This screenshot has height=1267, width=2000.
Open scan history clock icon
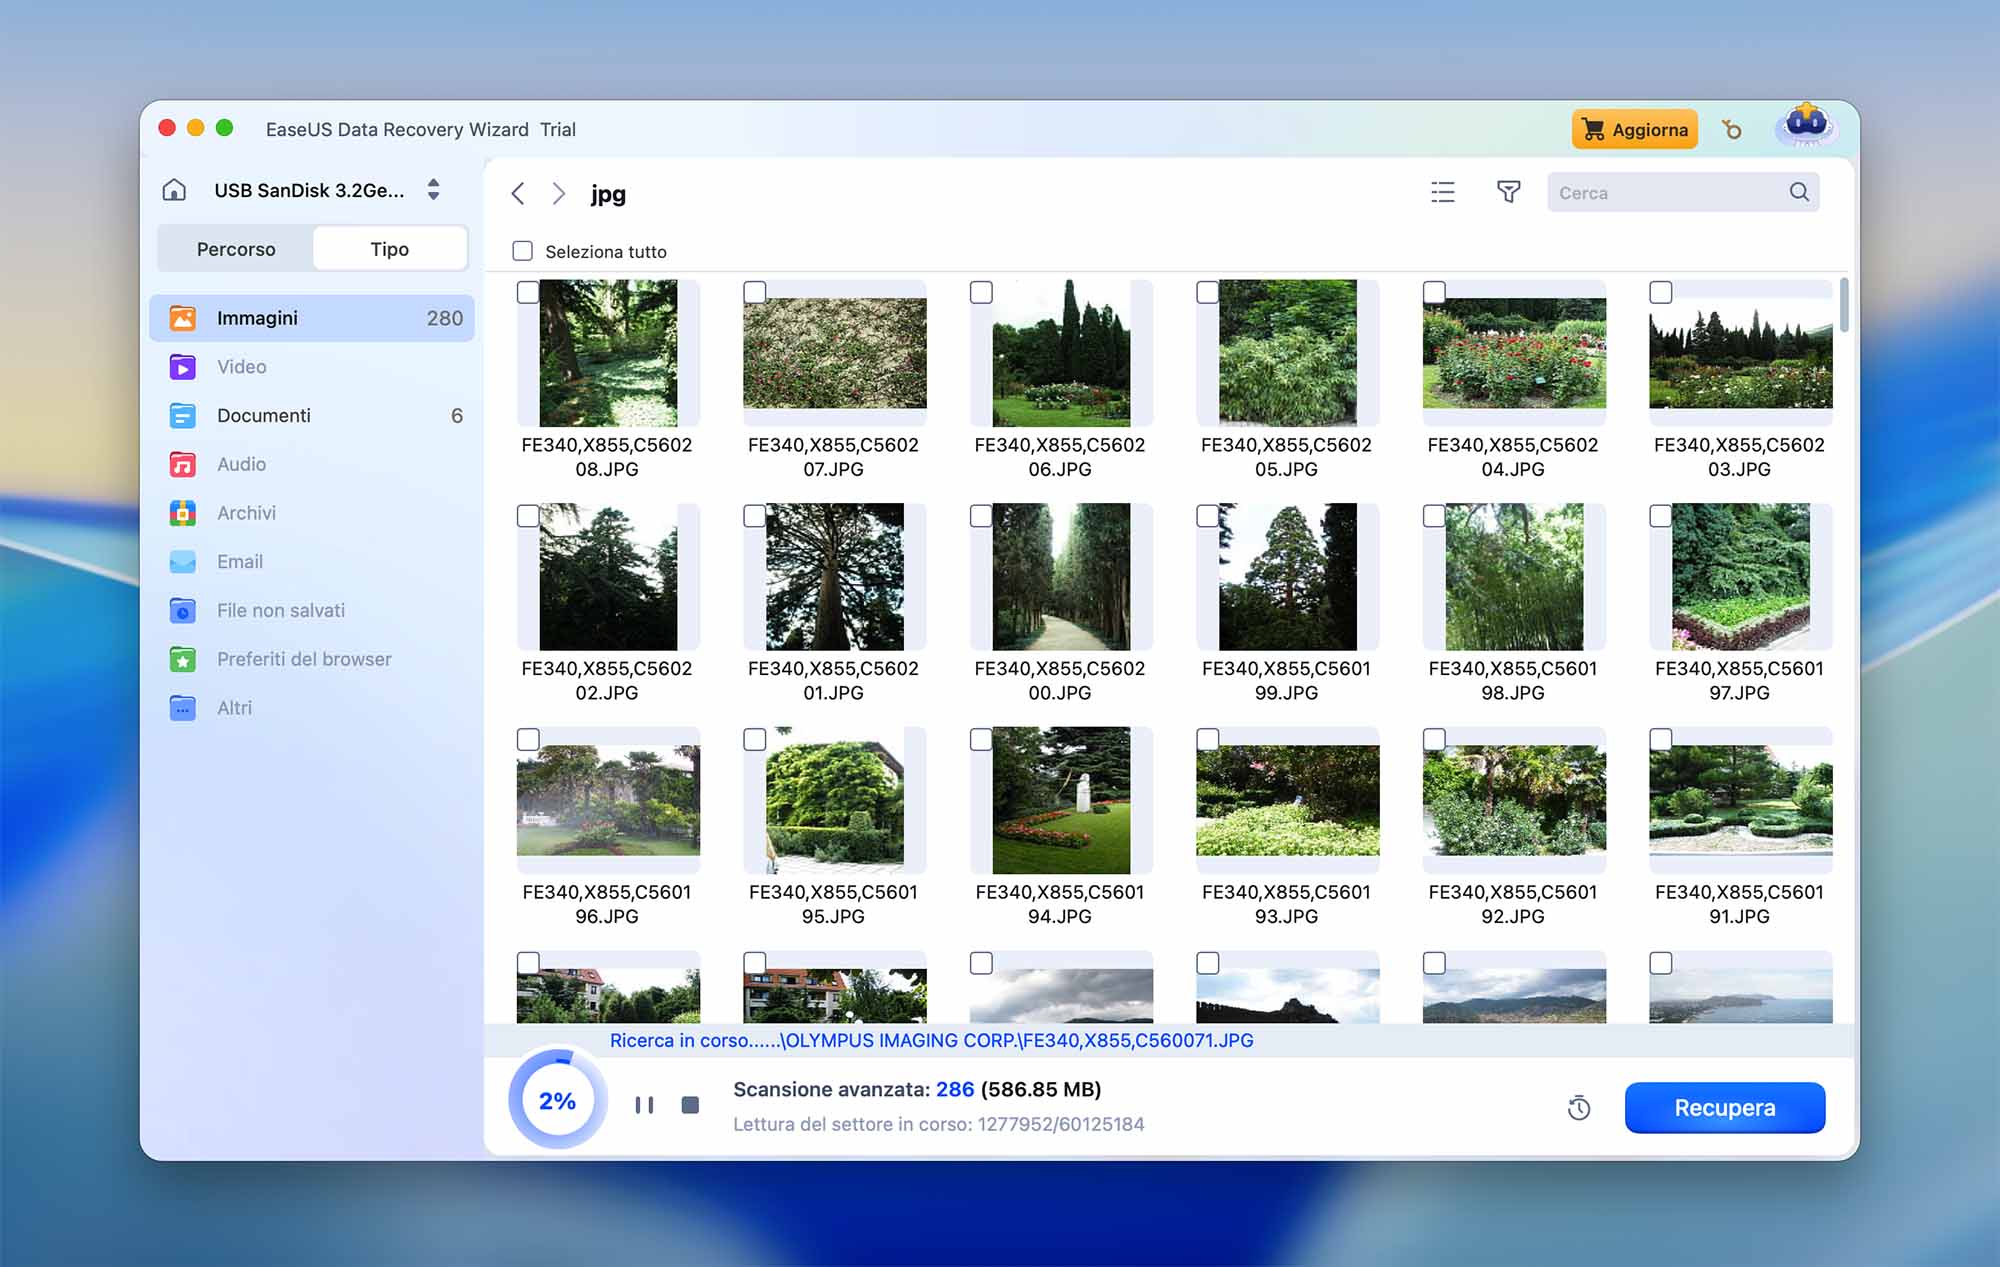point(1579,1108)
